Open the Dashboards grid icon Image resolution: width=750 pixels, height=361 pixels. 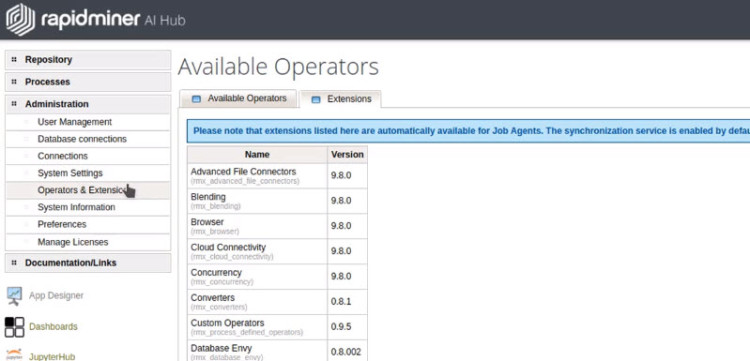point(14,327)
